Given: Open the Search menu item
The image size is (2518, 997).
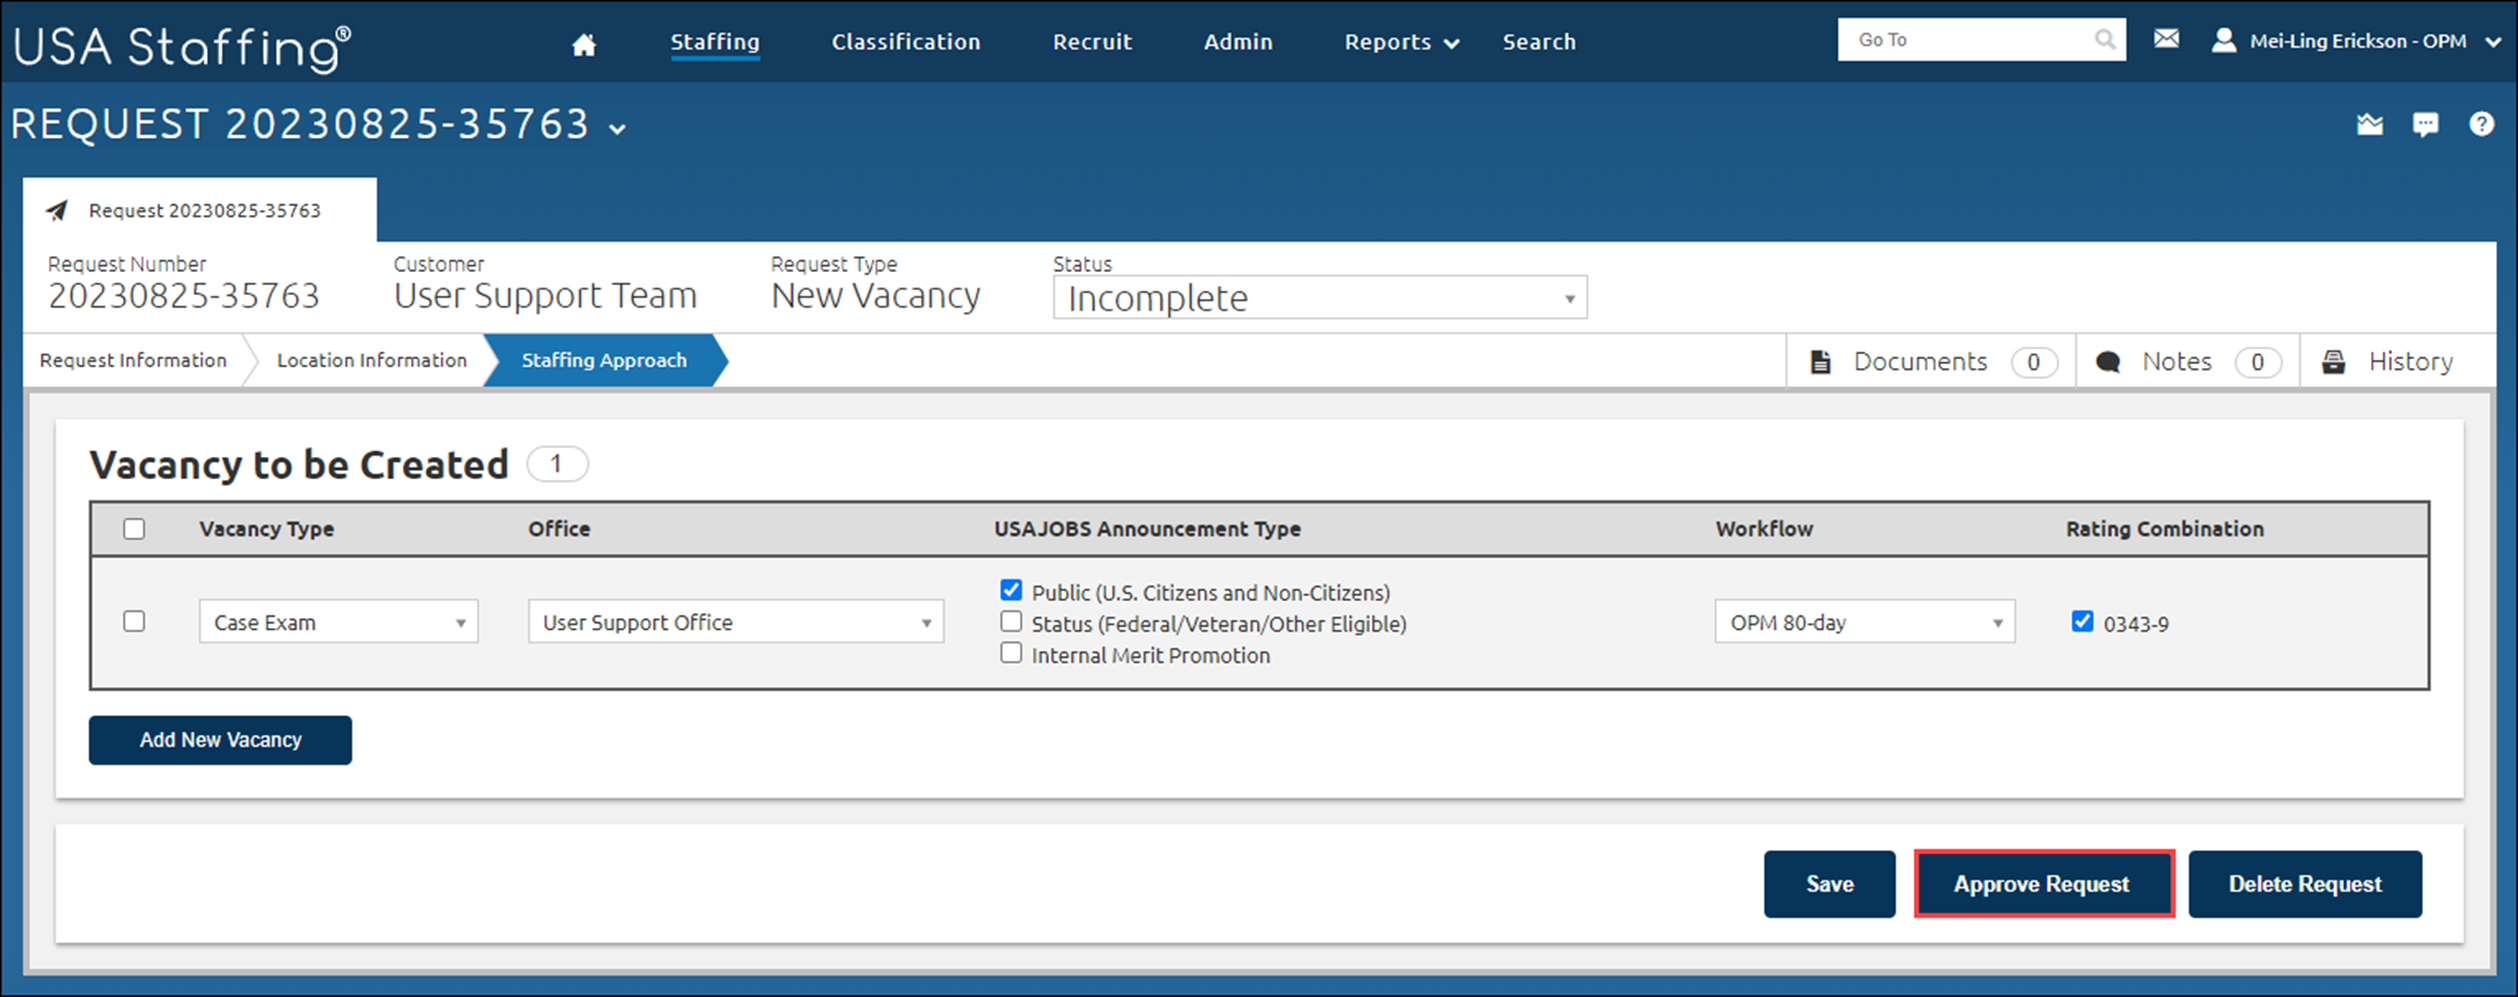Looking at the screenshot, I should tap(1539, 42).
